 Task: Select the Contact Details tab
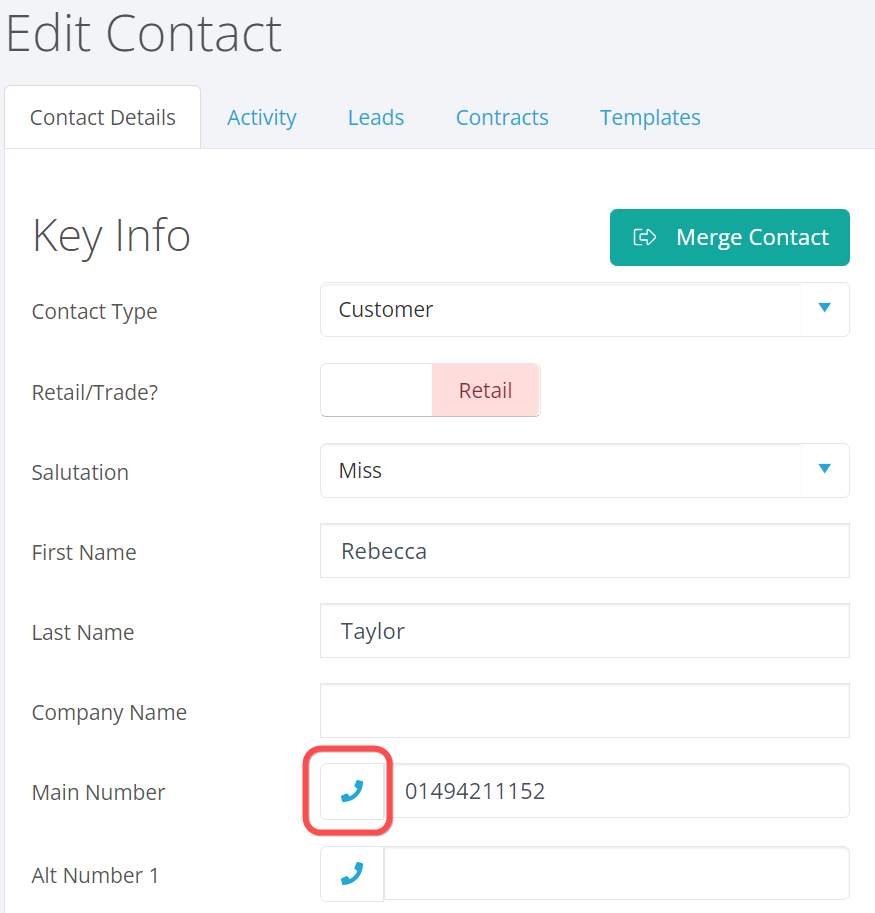click(x=103, y=118)
